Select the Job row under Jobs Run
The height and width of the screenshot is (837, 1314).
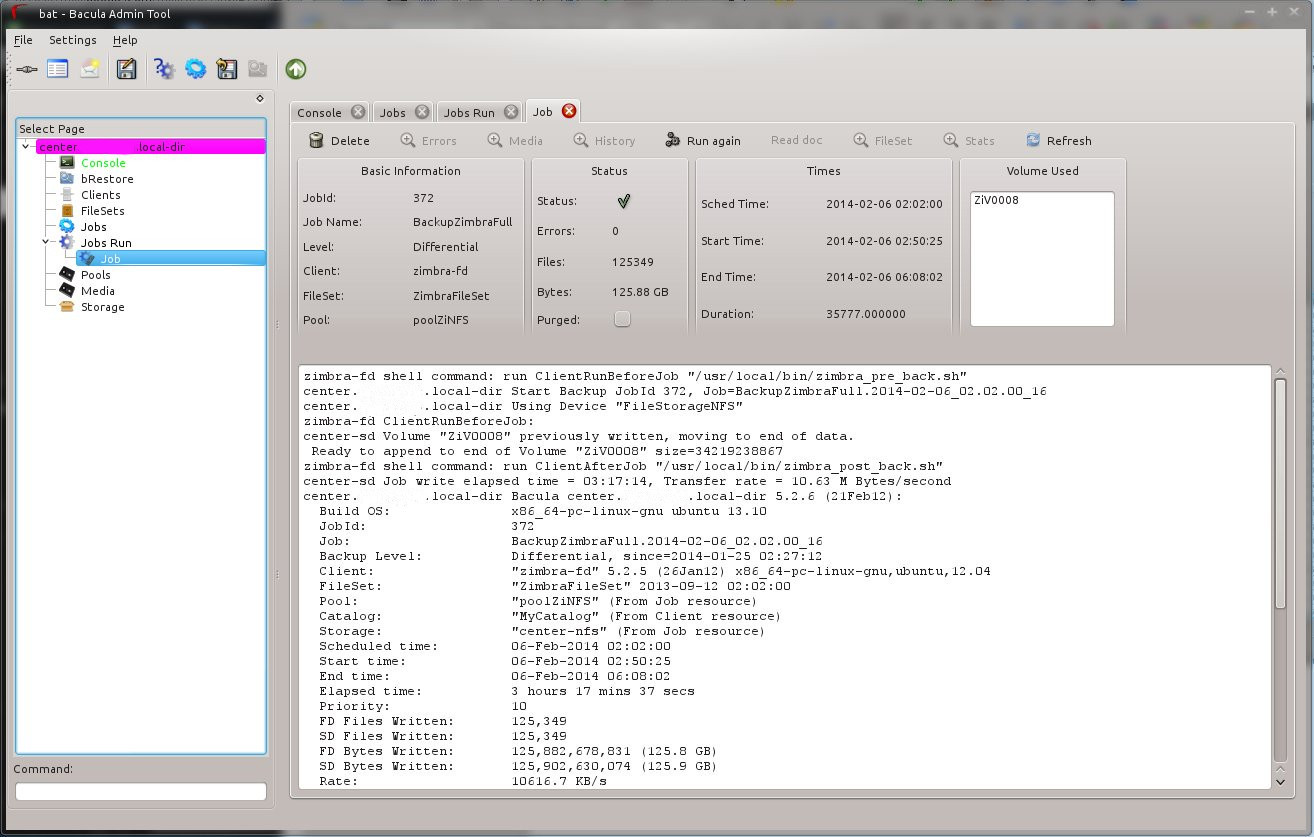170,259
